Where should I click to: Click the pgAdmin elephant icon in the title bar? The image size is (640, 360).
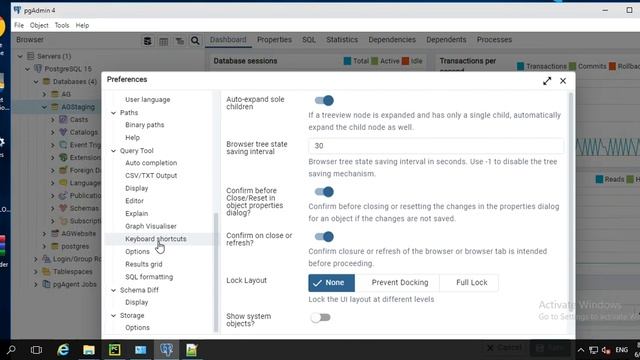[x=17, y=10]
